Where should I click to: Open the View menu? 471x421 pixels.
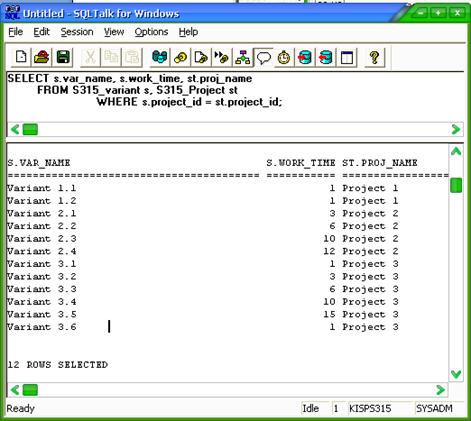114,32
